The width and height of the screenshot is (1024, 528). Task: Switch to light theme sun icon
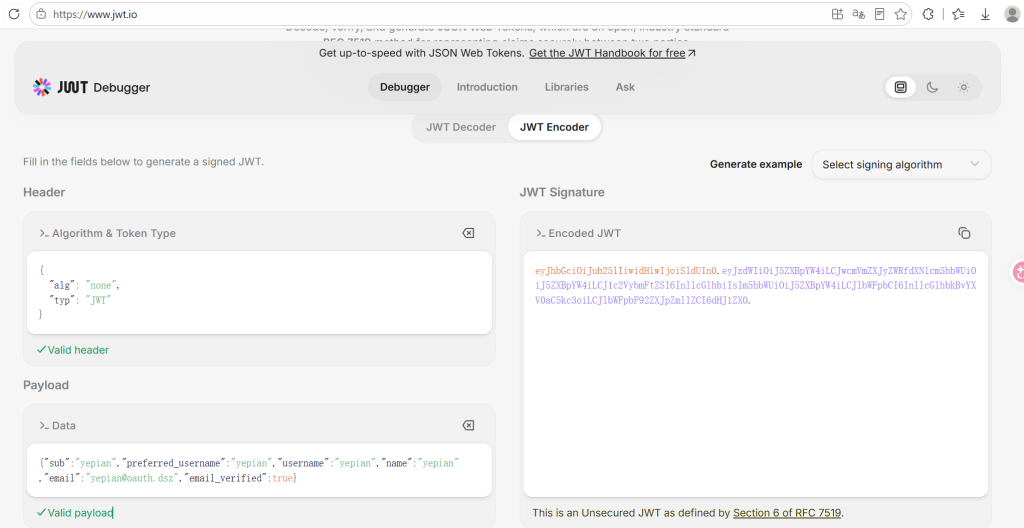pyautogui.click(x=963, y=87)
